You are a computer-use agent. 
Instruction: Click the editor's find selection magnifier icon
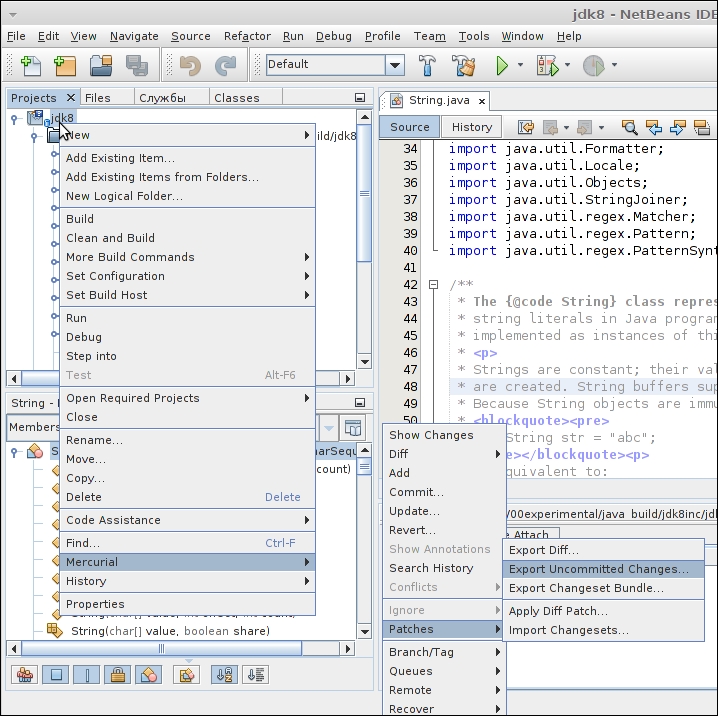coord(629,127)
